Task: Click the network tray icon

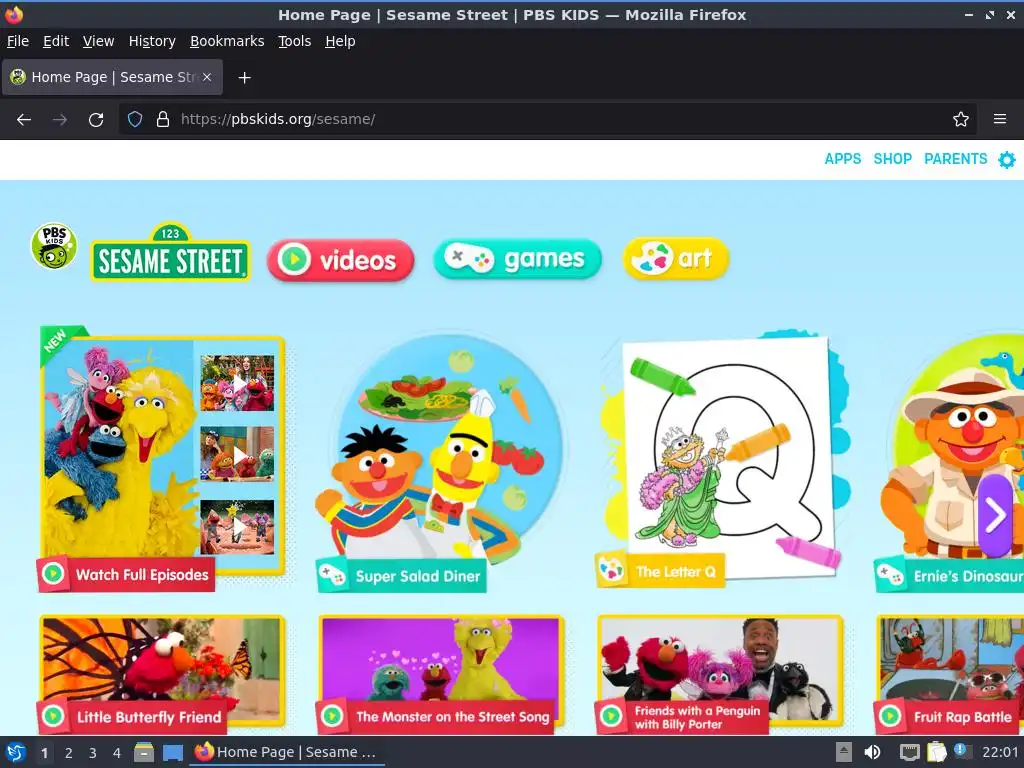Action: tap(909, 752)
